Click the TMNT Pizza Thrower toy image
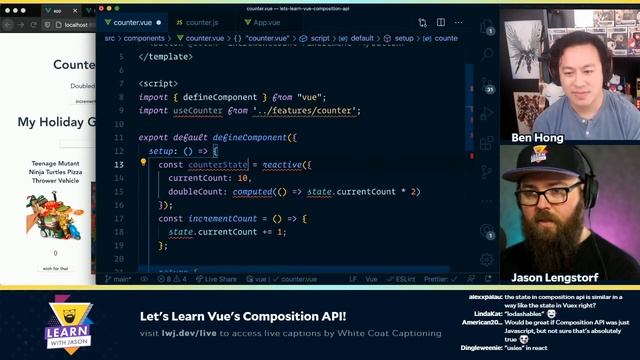 [55, 216]
